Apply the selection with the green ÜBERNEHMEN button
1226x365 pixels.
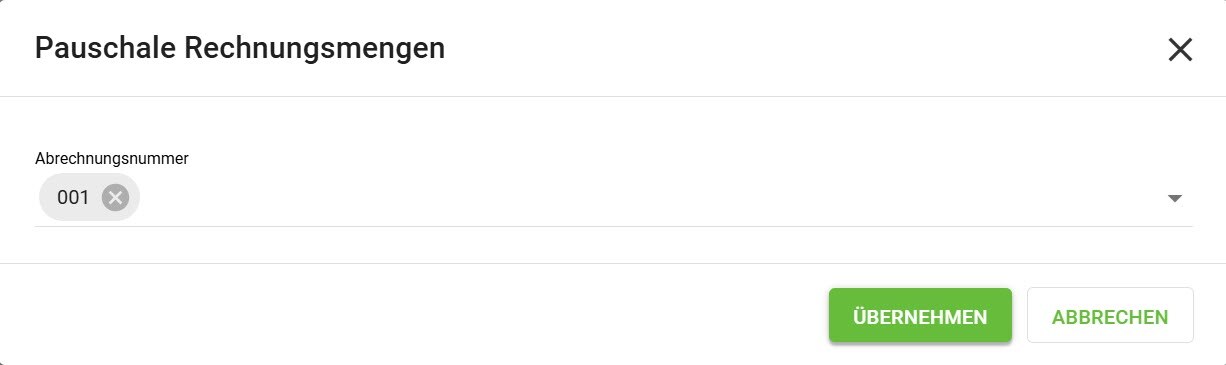point(920,316)
